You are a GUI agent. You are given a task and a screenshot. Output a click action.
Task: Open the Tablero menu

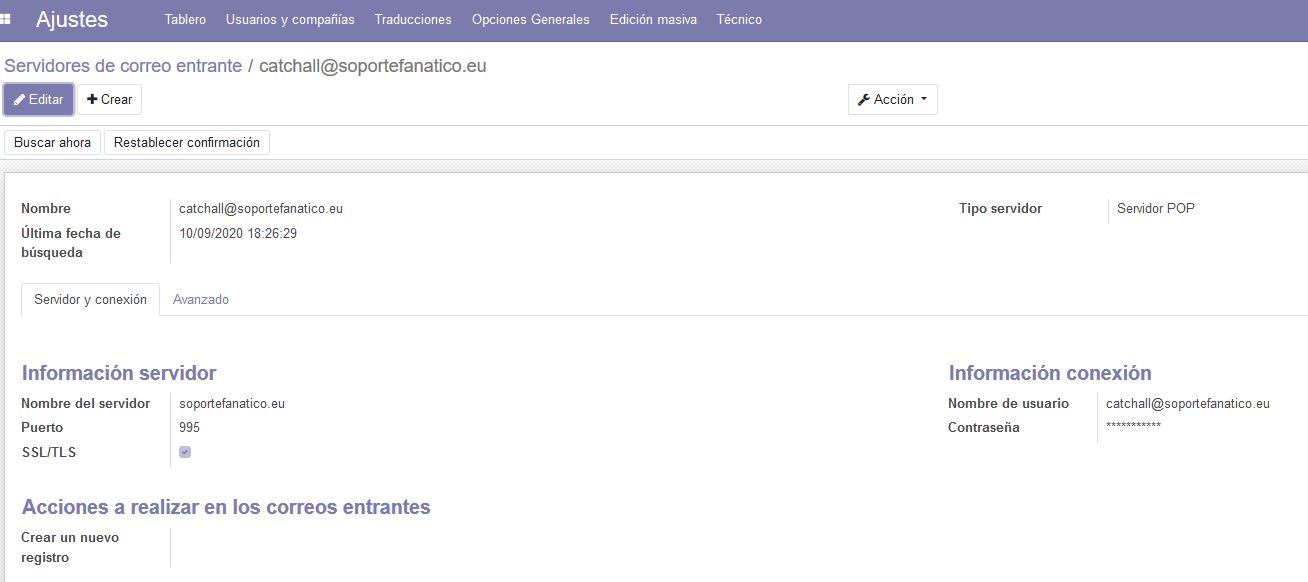[x=185, y=19]
